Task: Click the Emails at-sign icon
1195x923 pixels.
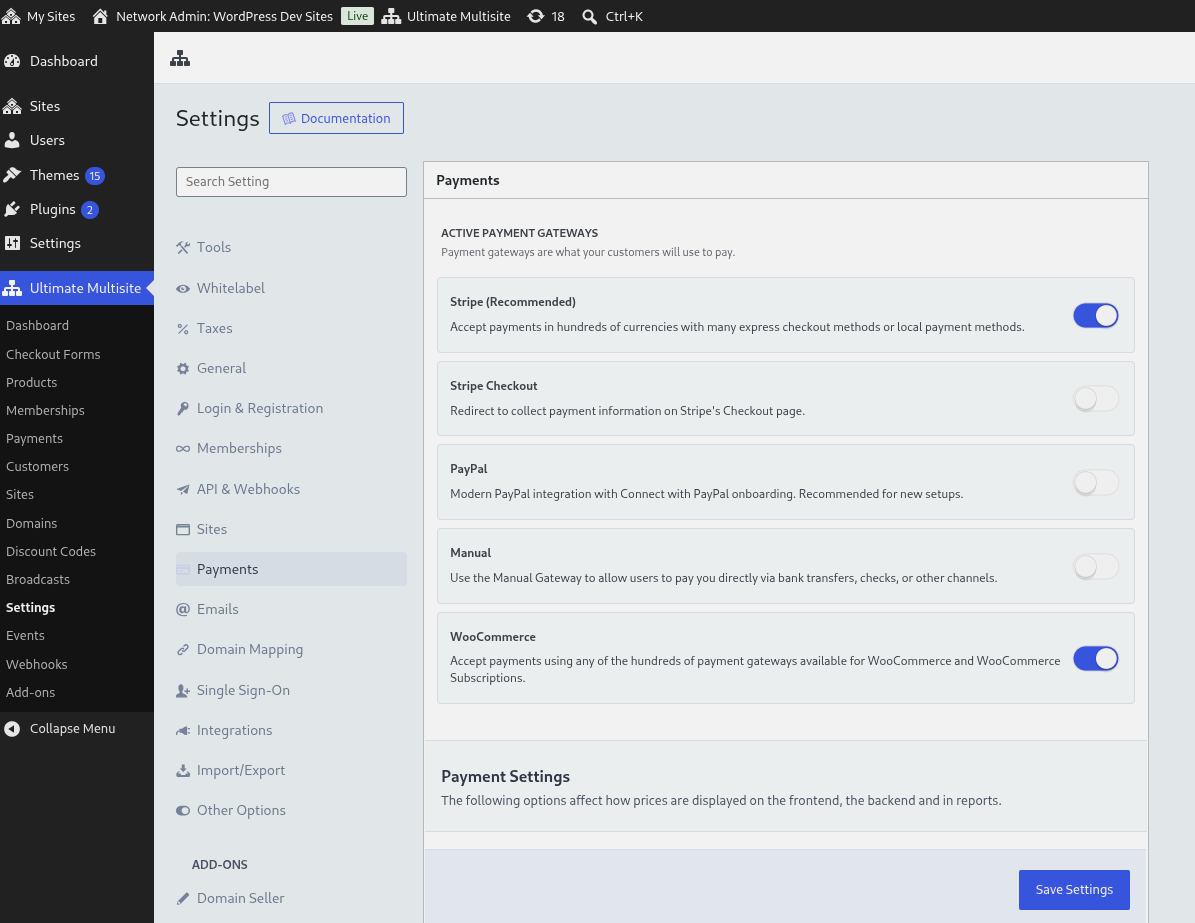Action: tap(183, 609)
